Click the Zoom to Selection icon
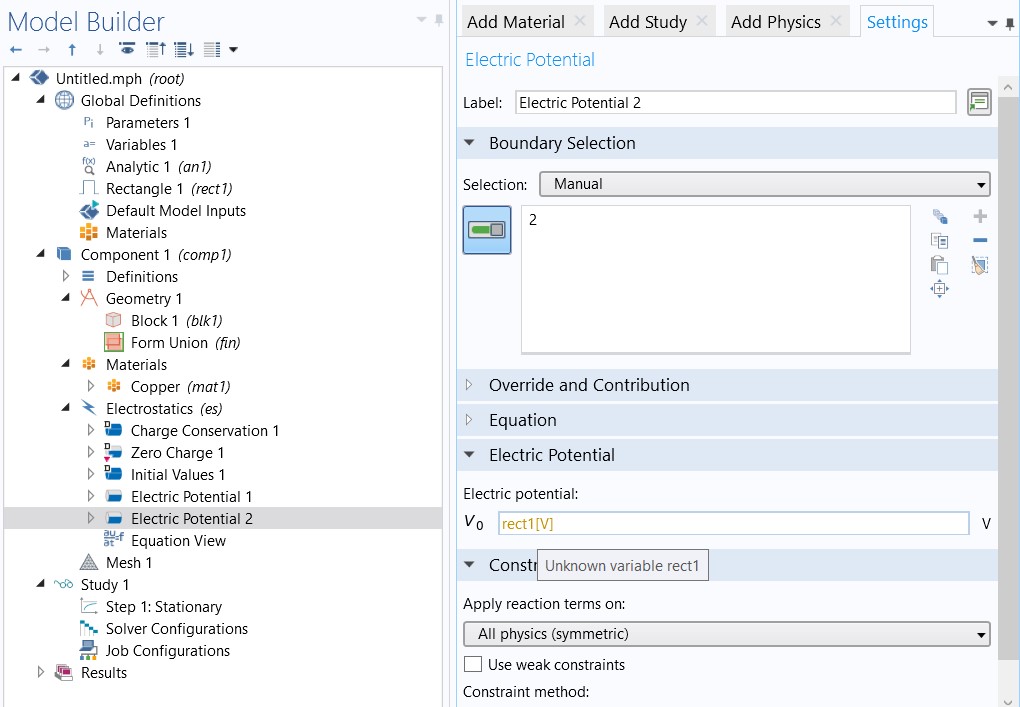This screenshot has width=1020, height=707. (x=939, y=289)
